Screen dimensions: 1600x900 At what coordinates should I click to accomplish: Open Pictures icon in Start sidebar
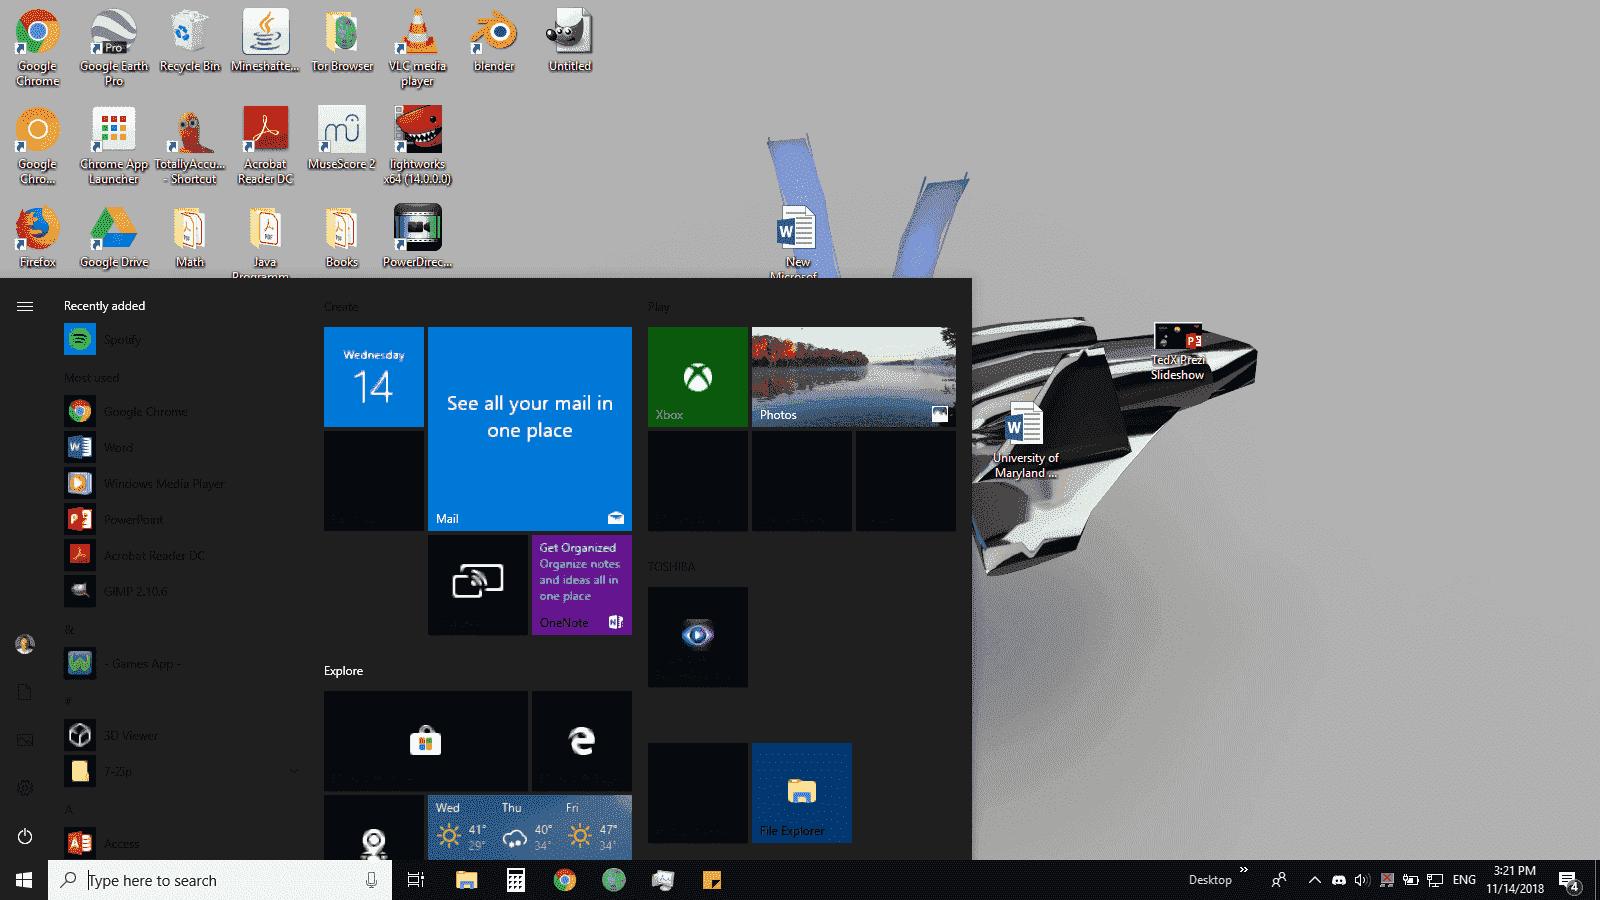[25, 740]
